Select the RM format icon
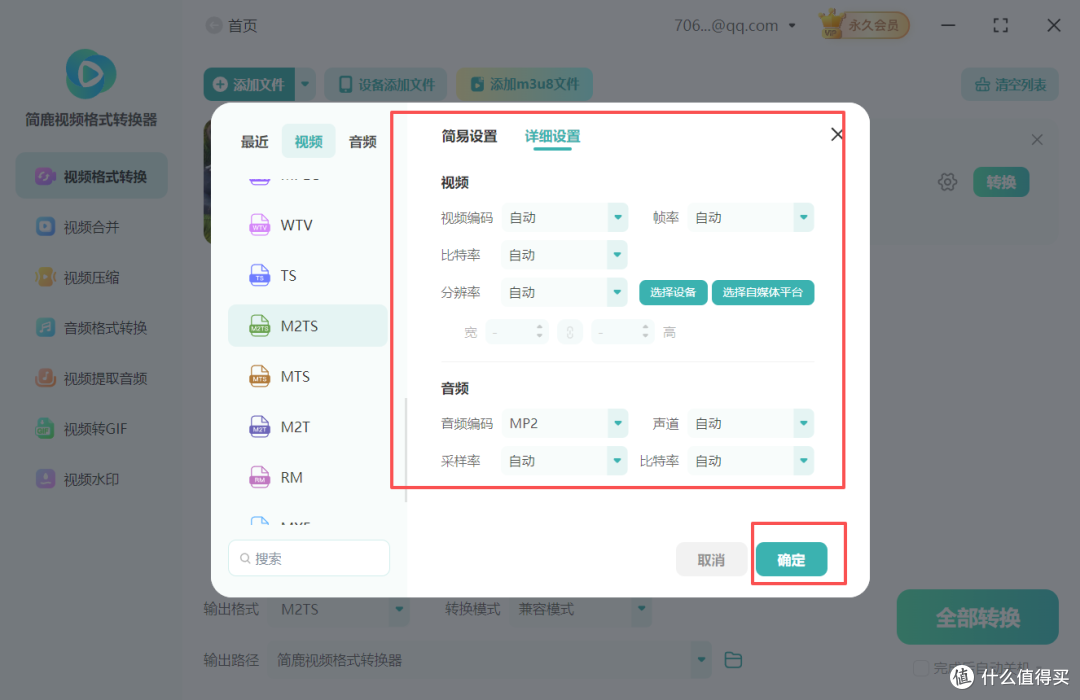The width and height of the screenshot is (1080, 700). [x=260, y=477]
